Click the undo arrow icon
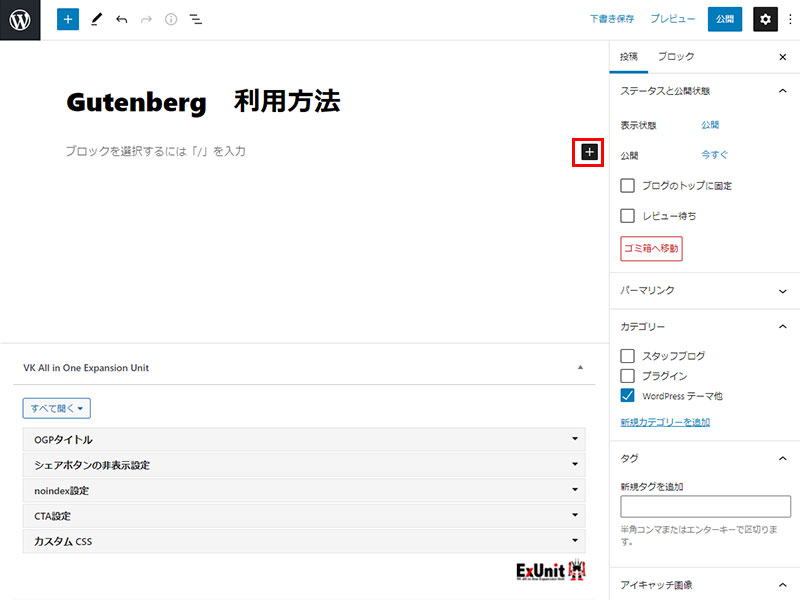Image resolution: width=800 pixels, height=600 pixels. (121, 19)
